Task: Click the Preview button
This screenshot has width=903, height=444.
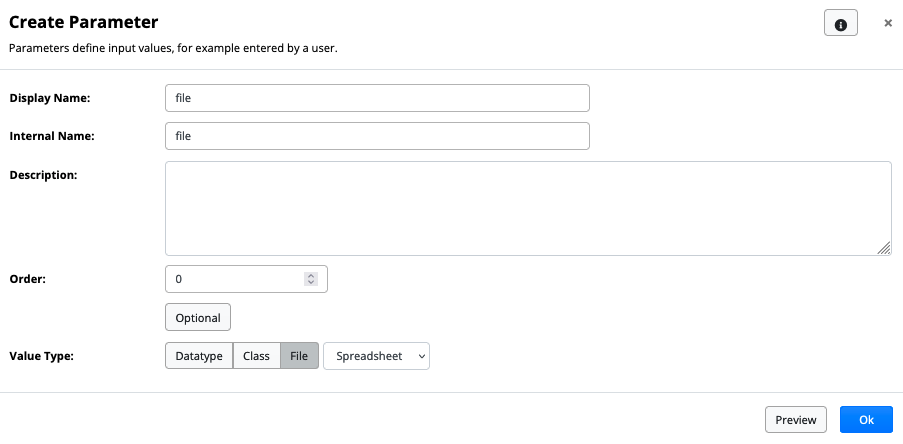Action: pos(796,420)
